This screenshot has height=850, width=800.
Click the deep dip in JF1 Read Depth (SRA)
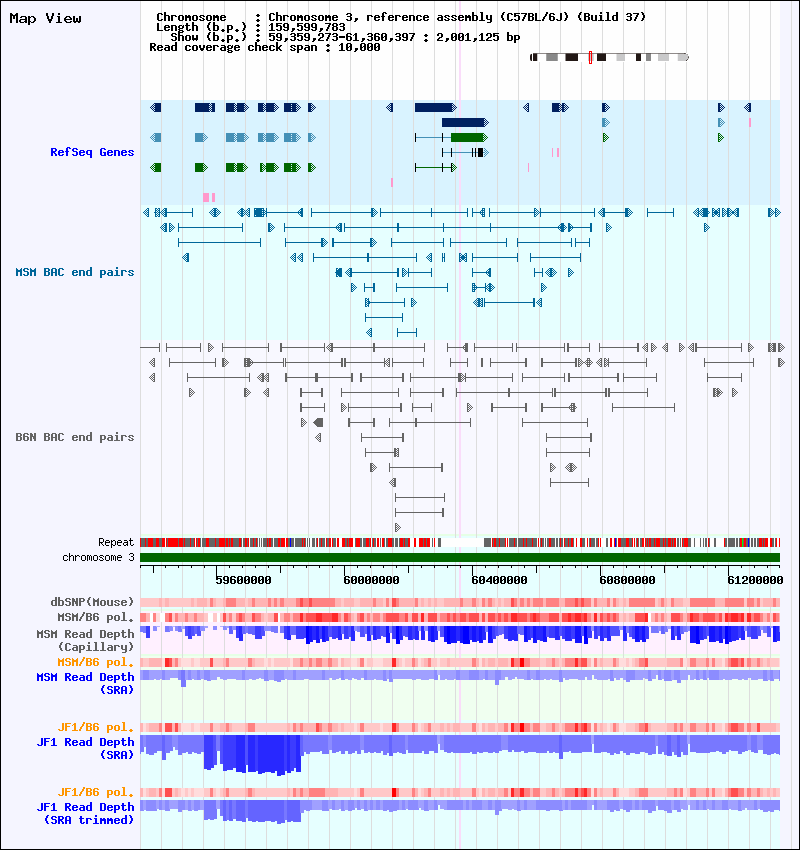253,754
